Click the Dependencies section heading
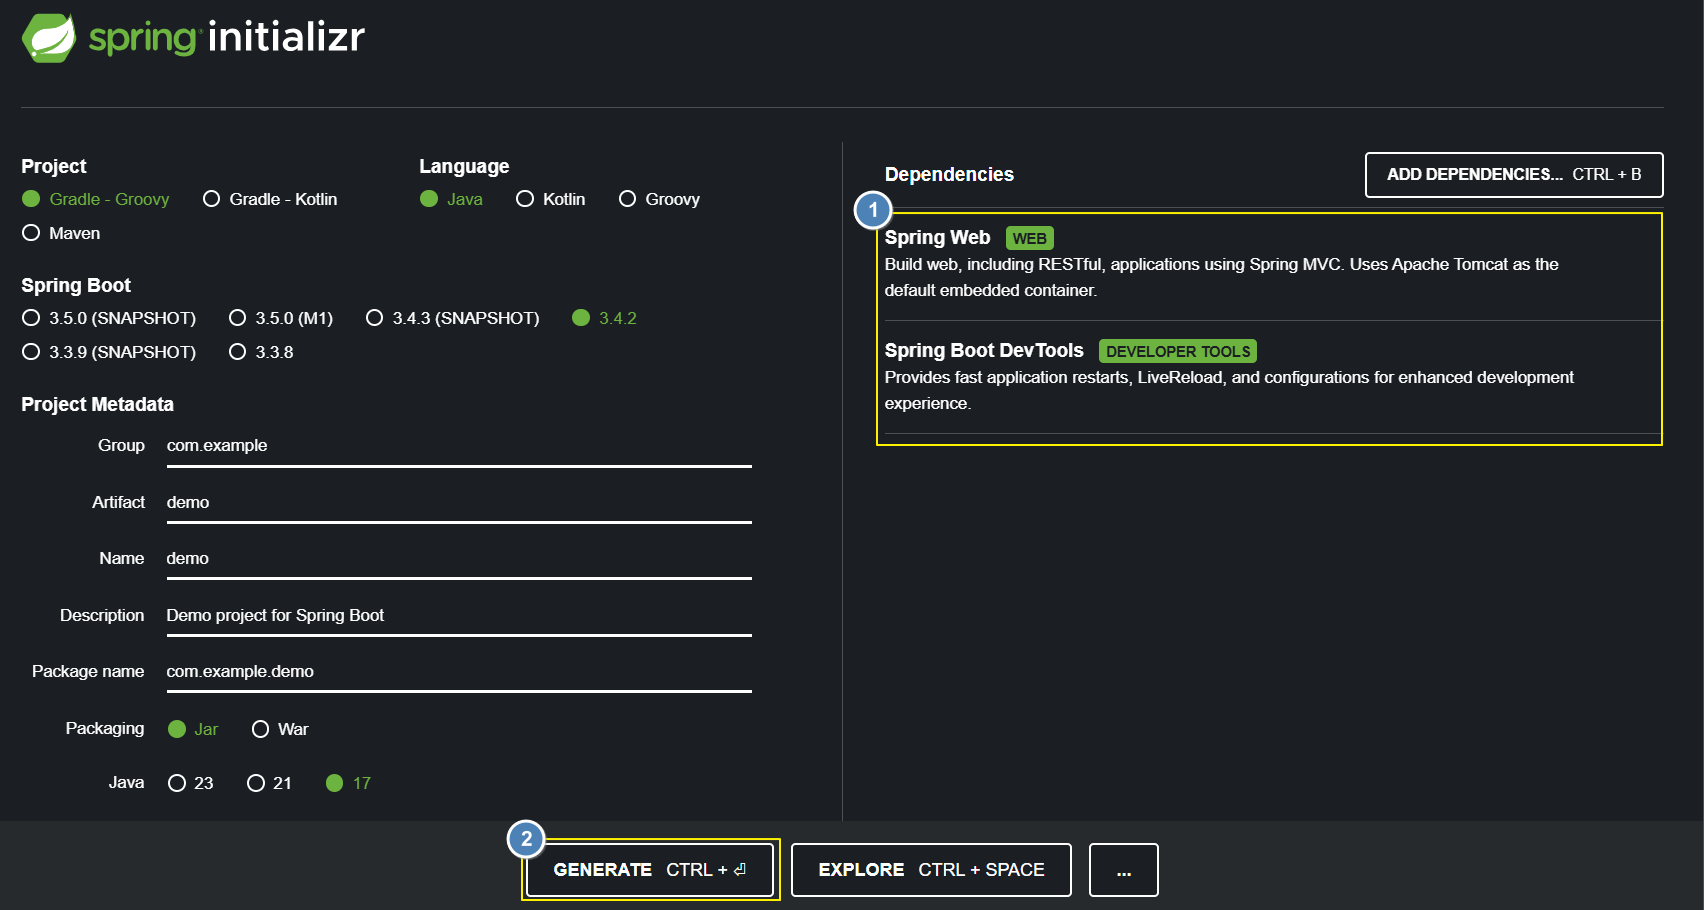1704x910 pixels. 949,175
